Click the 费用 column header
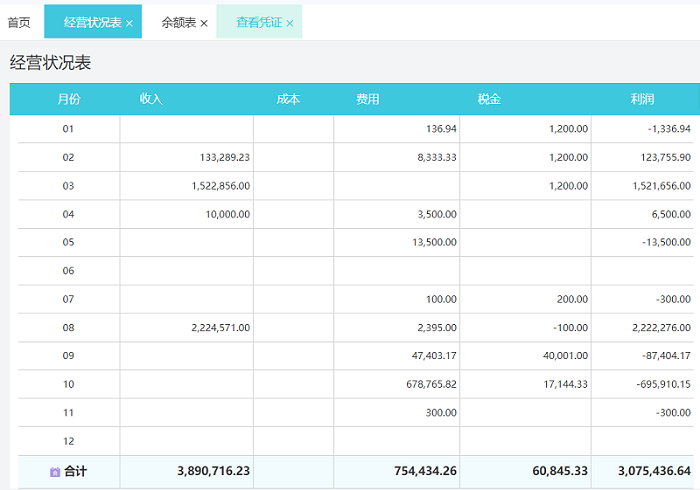The image size is (700, 490). pyautogui.click(x=367, y=99)
